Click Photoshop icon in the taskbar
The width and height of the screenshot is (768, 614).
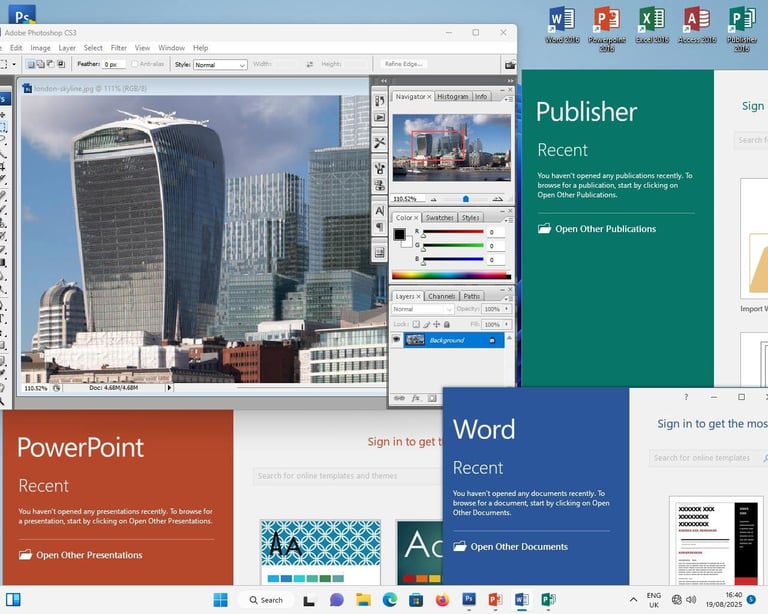pyautogui.click(x=469, y=599)
